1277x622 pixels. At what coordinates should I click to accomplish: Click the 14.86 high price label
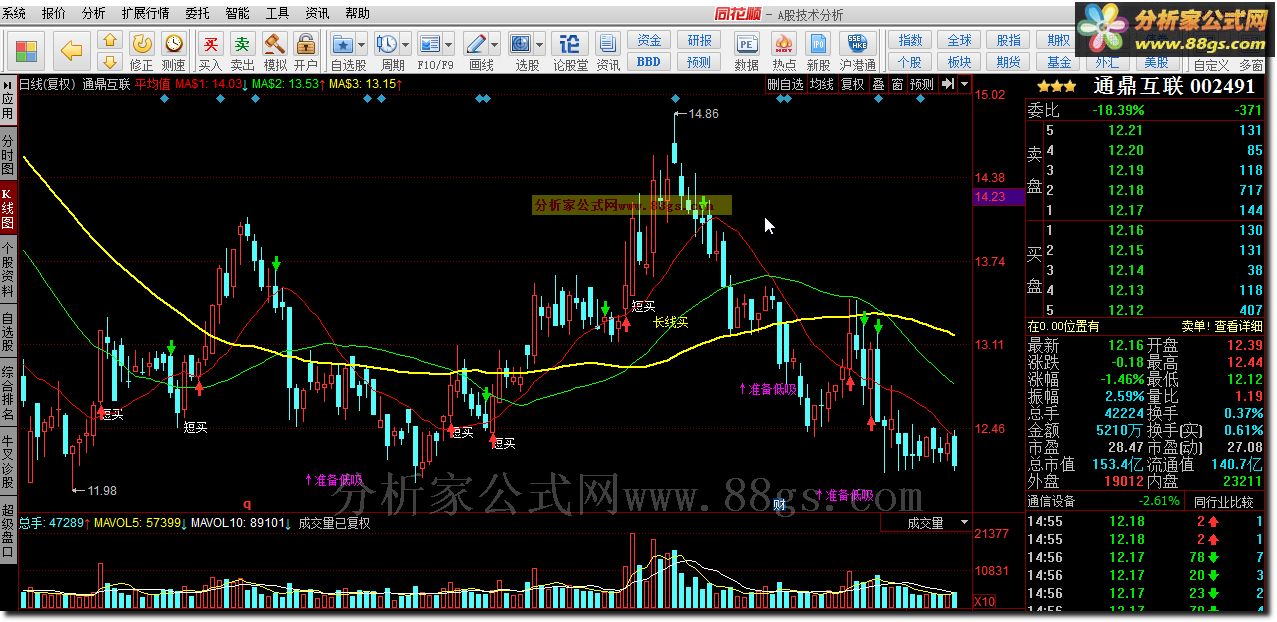pos(704,114)
